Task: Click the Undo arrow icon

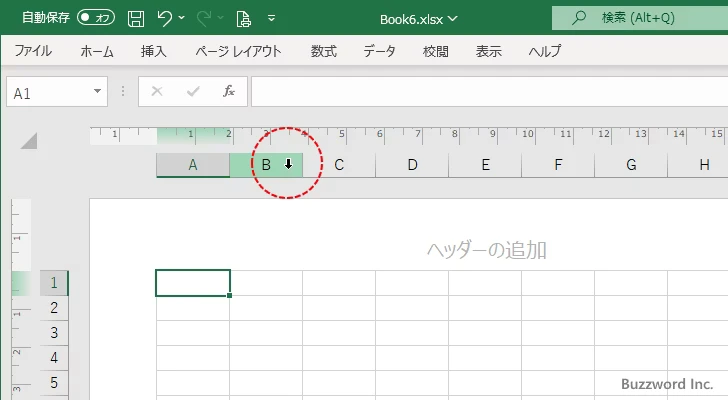Action: tap(164, 18)
